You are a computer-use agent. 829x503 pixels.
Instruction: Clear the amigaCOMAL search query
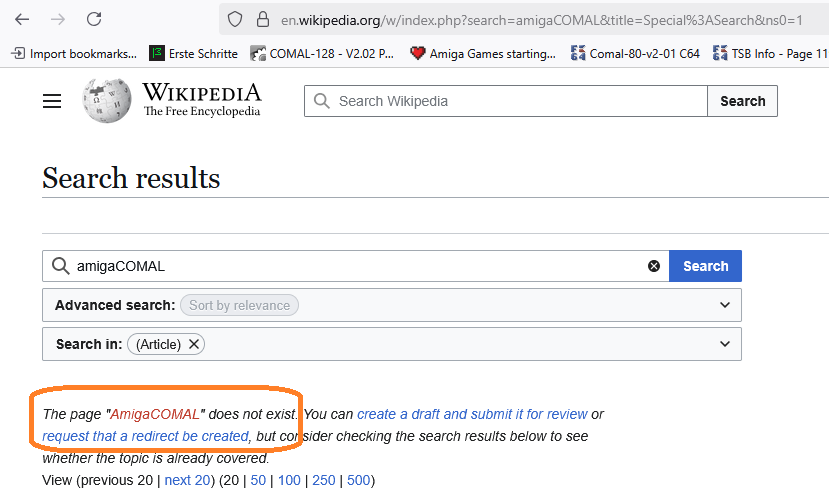[x=654, y=266]
